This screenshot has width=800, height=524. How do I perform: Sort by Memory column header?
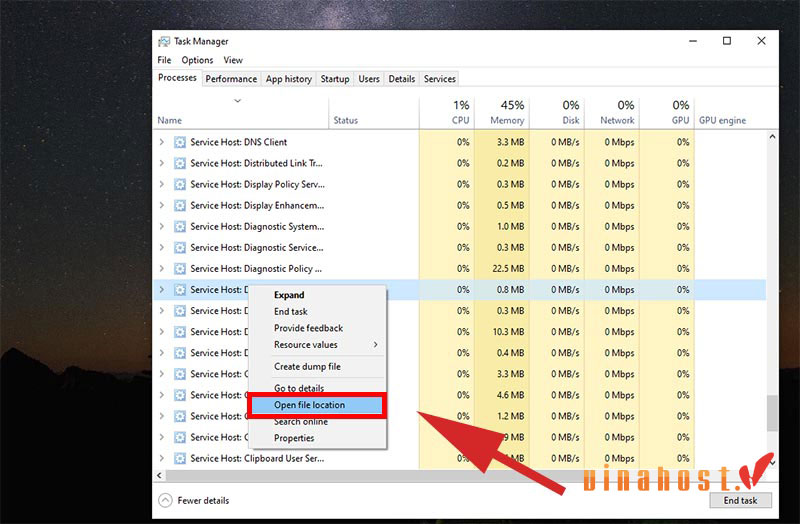point(502,113)
